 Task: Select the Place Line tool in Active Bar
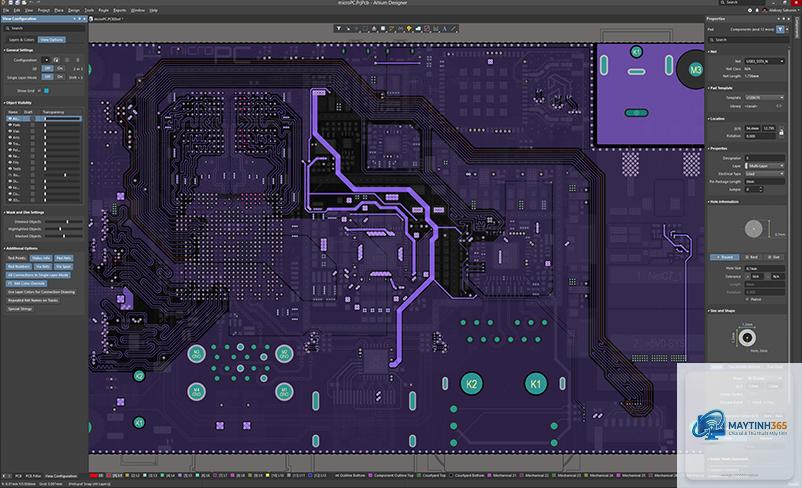click(453, 28)
